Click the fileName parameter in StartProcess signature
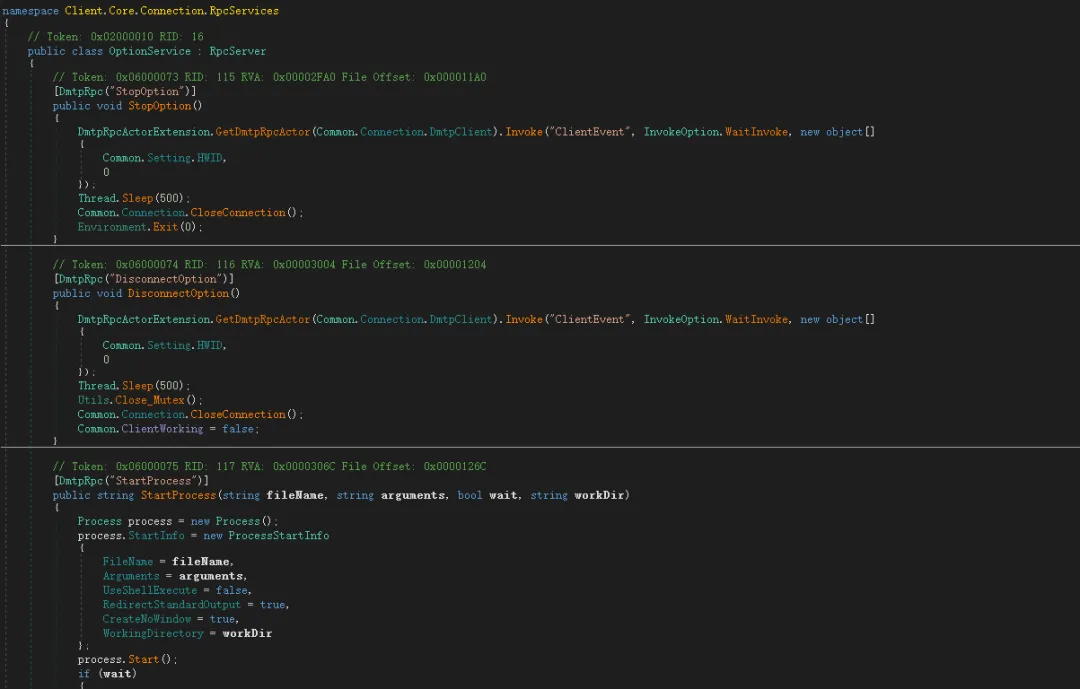This screenshot has width=1080, height=689. click(295, 495)
